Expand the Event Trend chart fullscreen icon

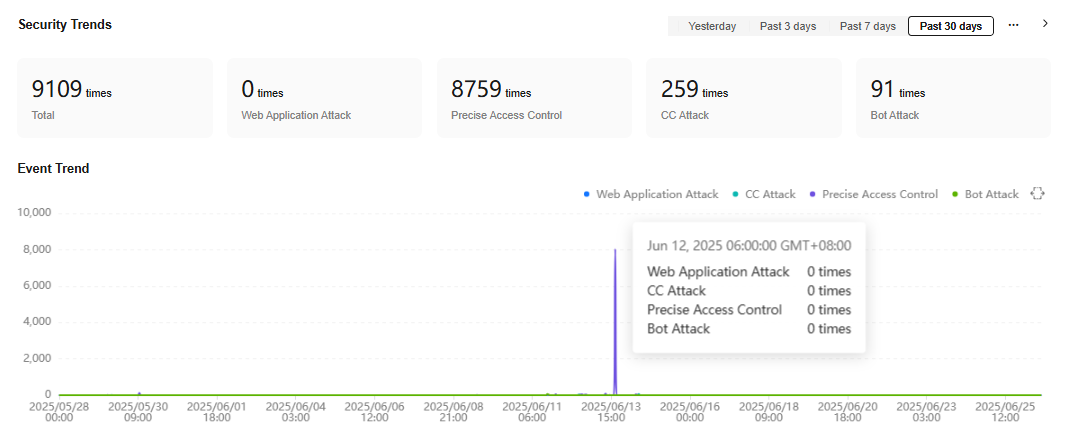[1037, 194]
